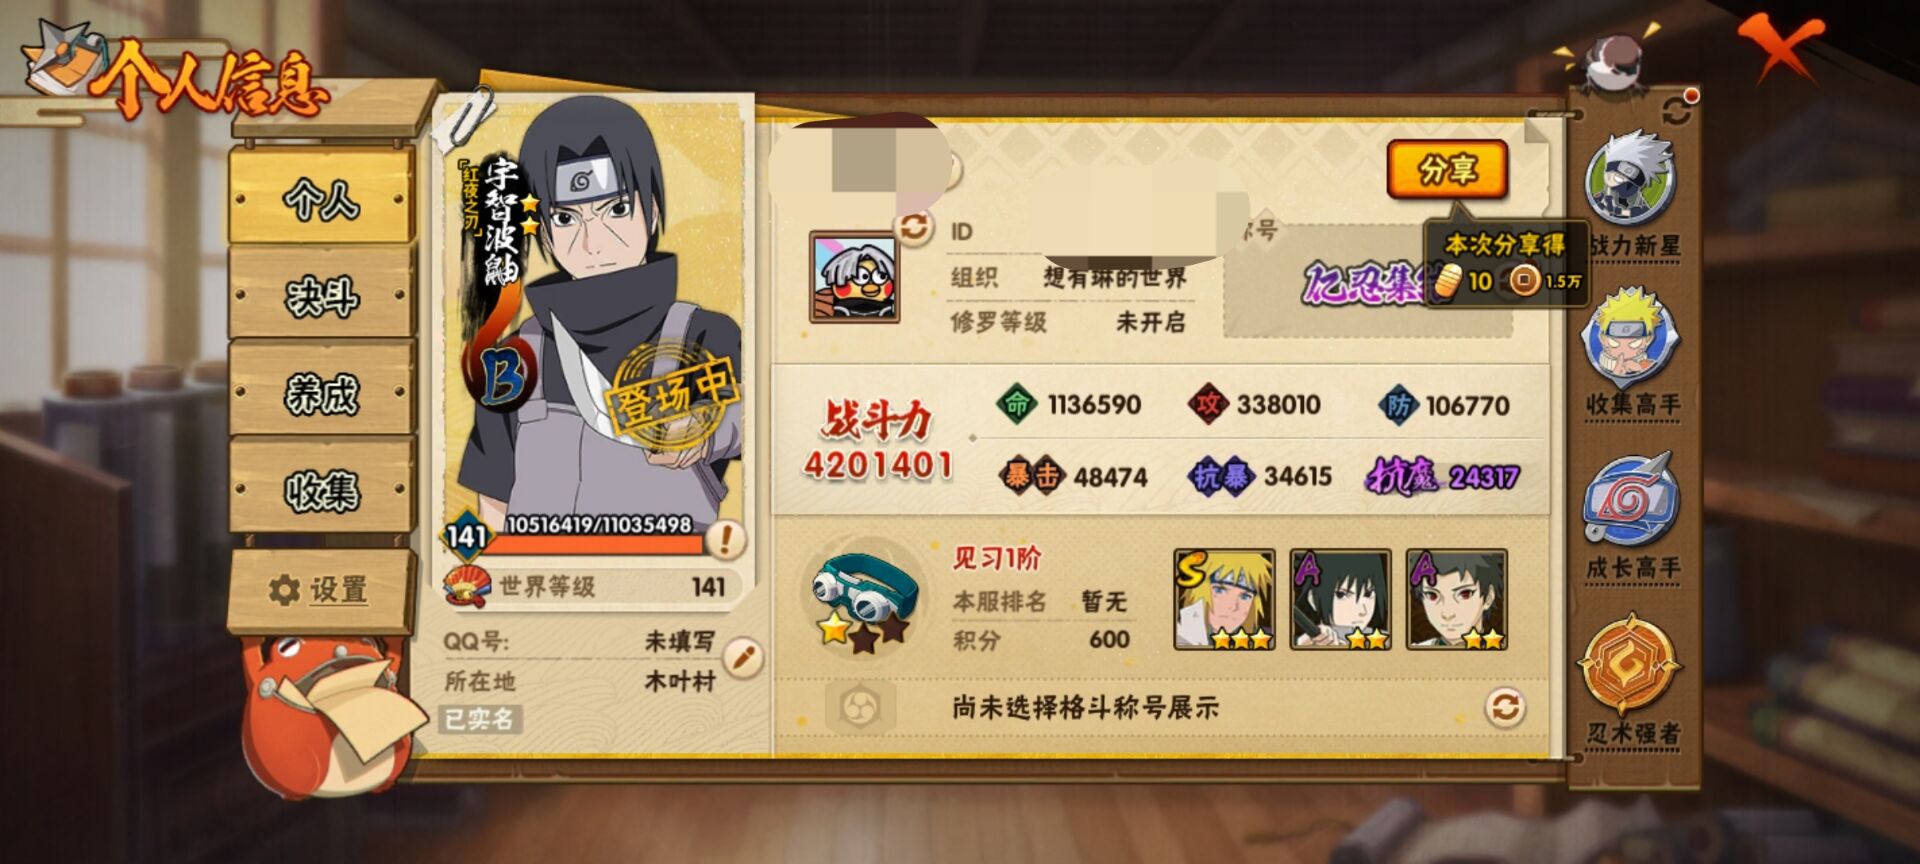Open the 收集高手 Naruto ranking icon
This screenshot has height=864, width=1920.
(x=1630, y=338)
